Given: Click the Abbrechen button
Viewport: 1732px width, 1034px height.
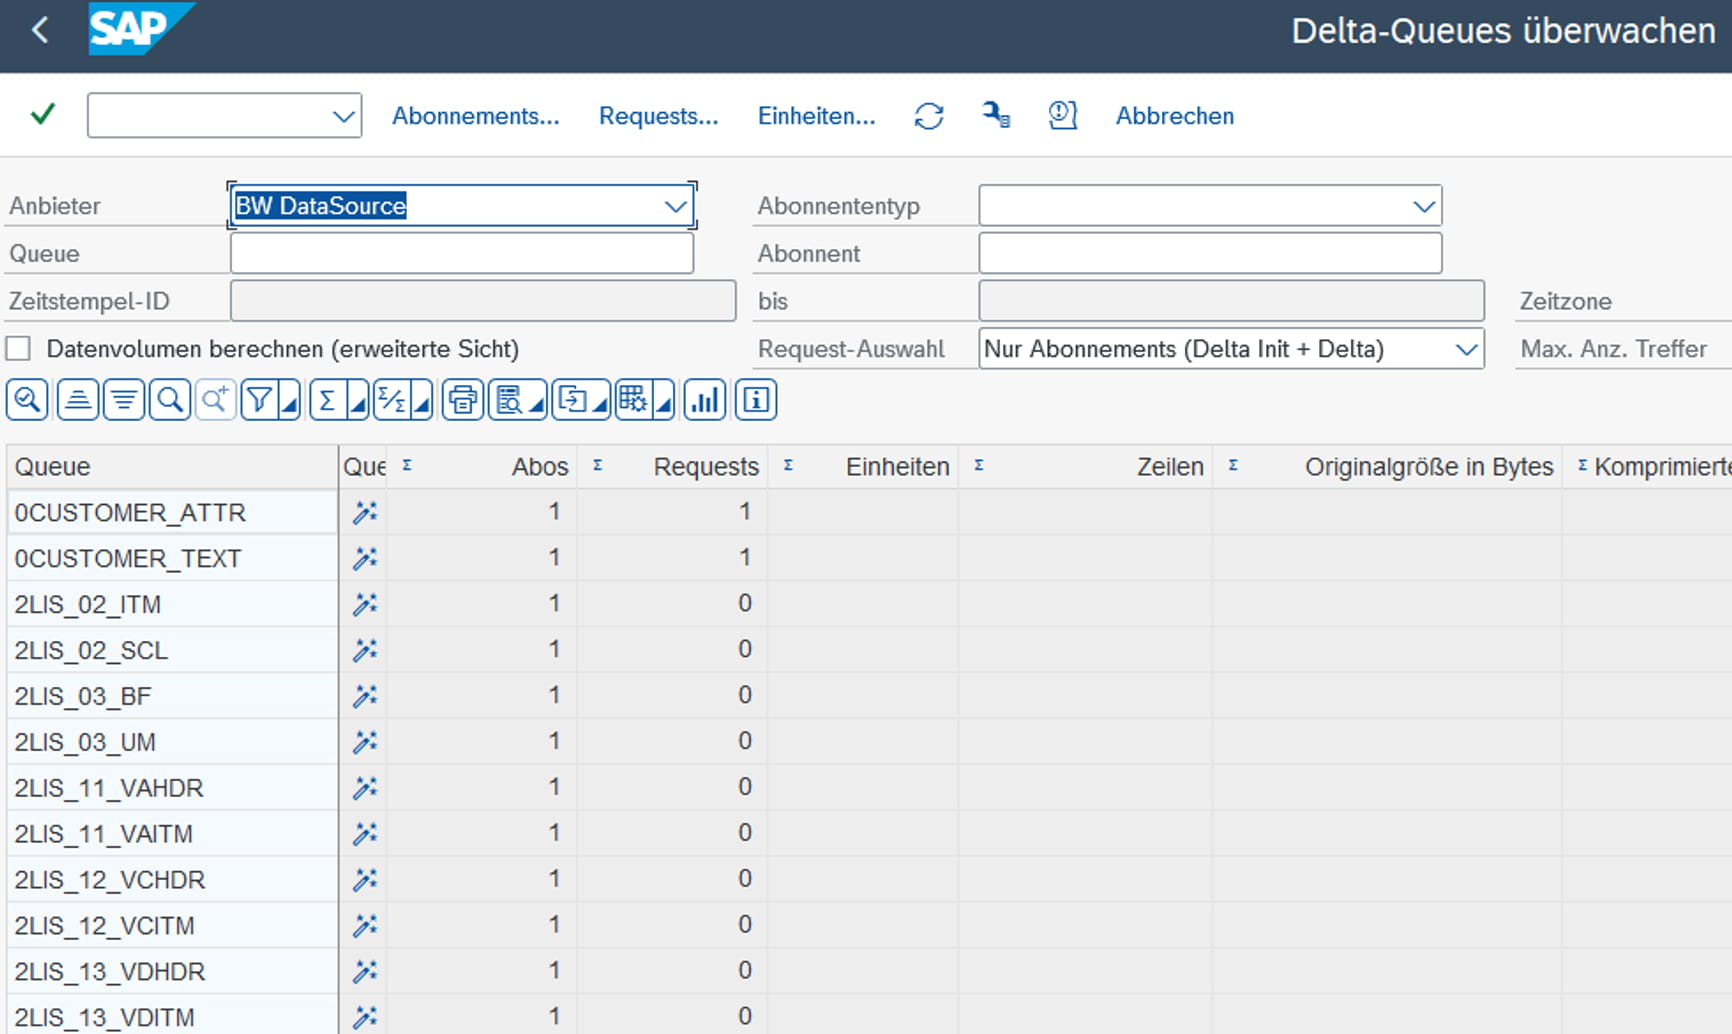Looking at the screenshot, I should pyautogui.click(x=1174, y=116).
